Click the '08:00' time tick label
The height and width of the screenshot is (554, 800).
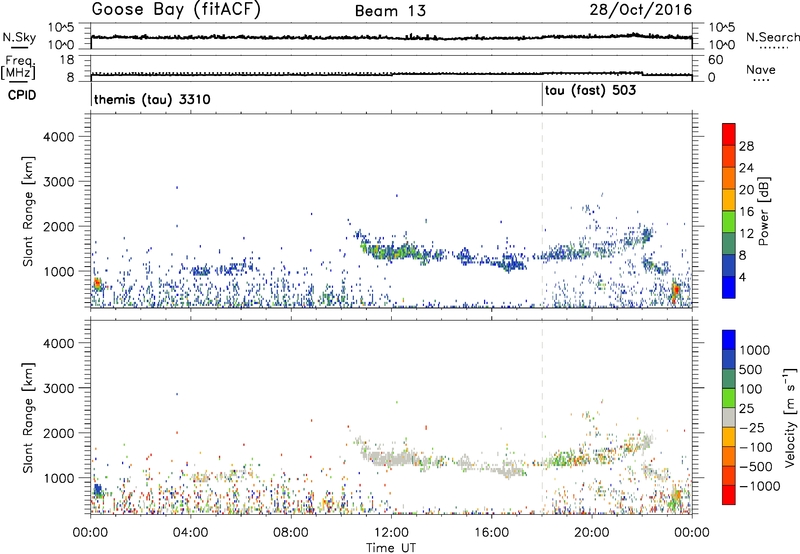291,533
